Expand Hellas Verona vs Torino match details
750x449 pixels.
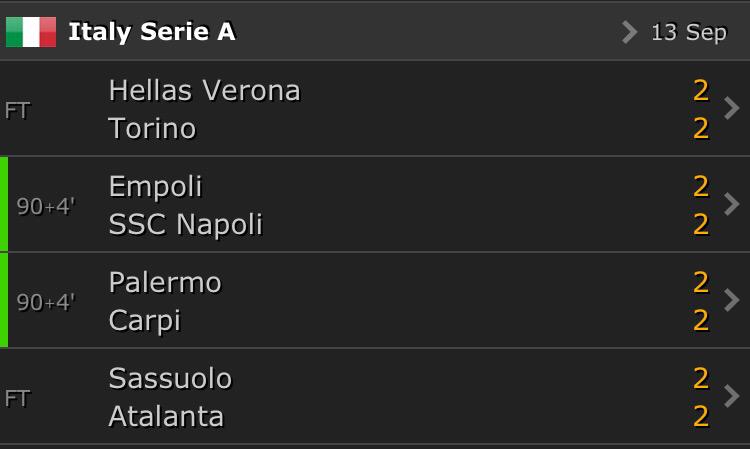coord(732,108)
